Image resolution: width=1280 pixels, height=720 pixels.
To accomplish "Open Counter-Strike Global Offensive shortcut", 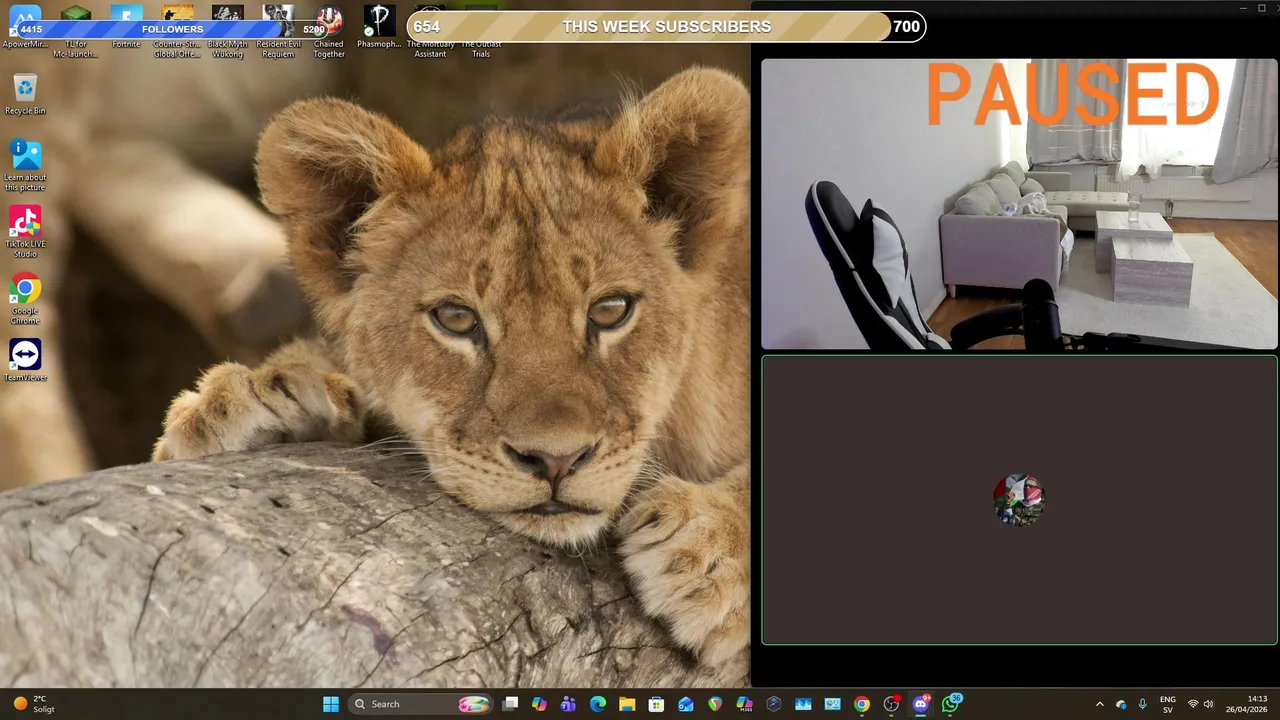I will 177,31.
